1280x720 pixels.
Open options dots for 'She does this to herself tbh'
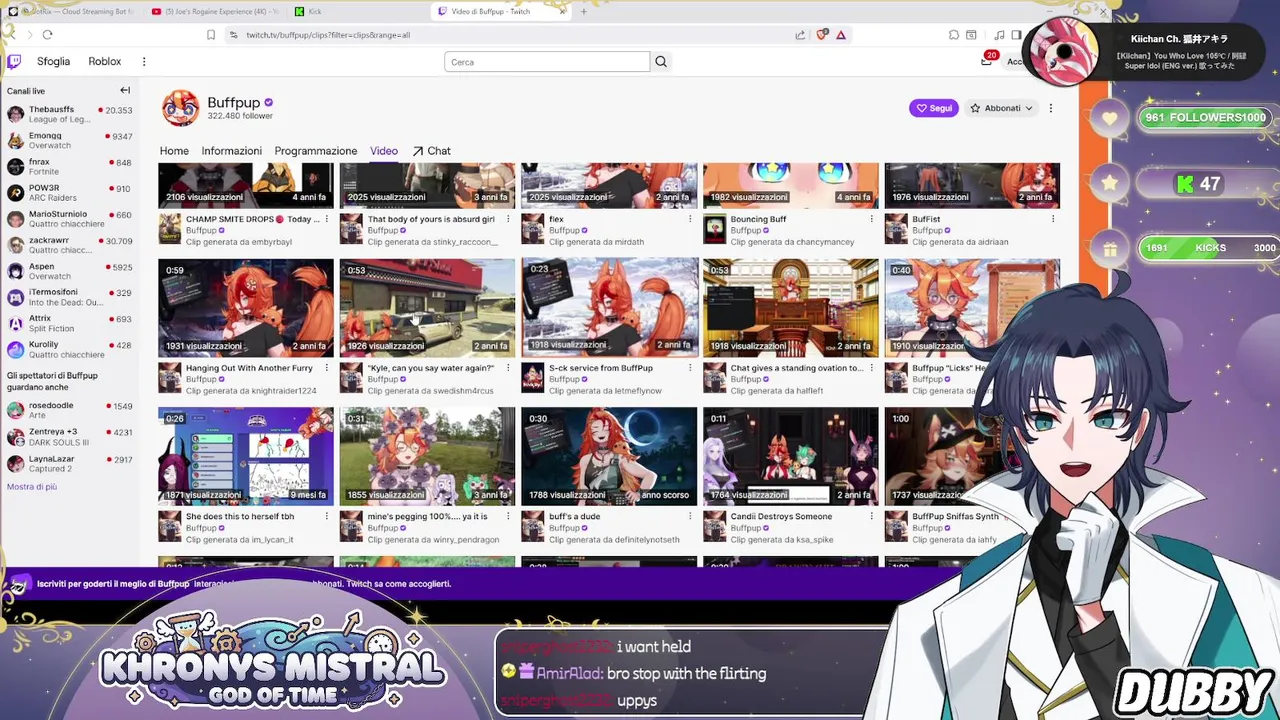(326, 517)
